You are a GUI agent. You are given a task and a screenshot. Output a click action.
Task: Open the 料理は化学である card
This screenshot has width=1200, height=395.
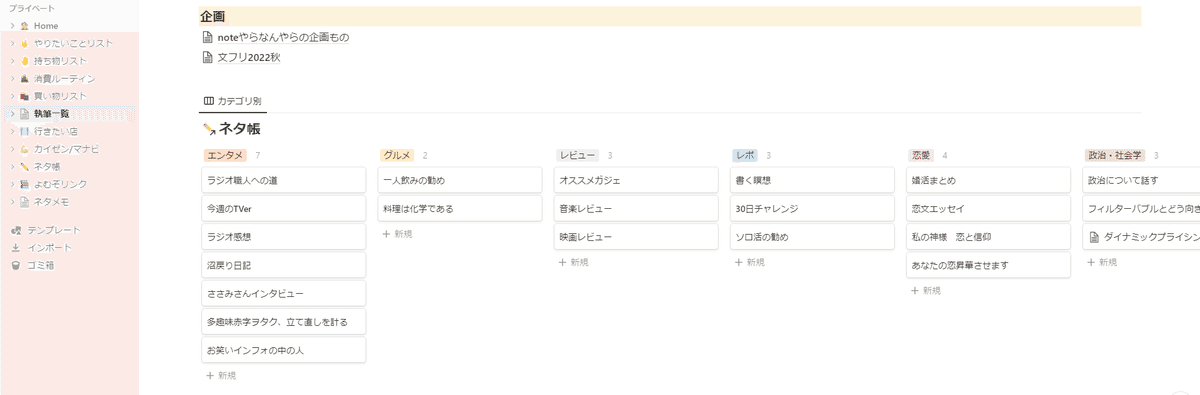[x=459, y=209]
